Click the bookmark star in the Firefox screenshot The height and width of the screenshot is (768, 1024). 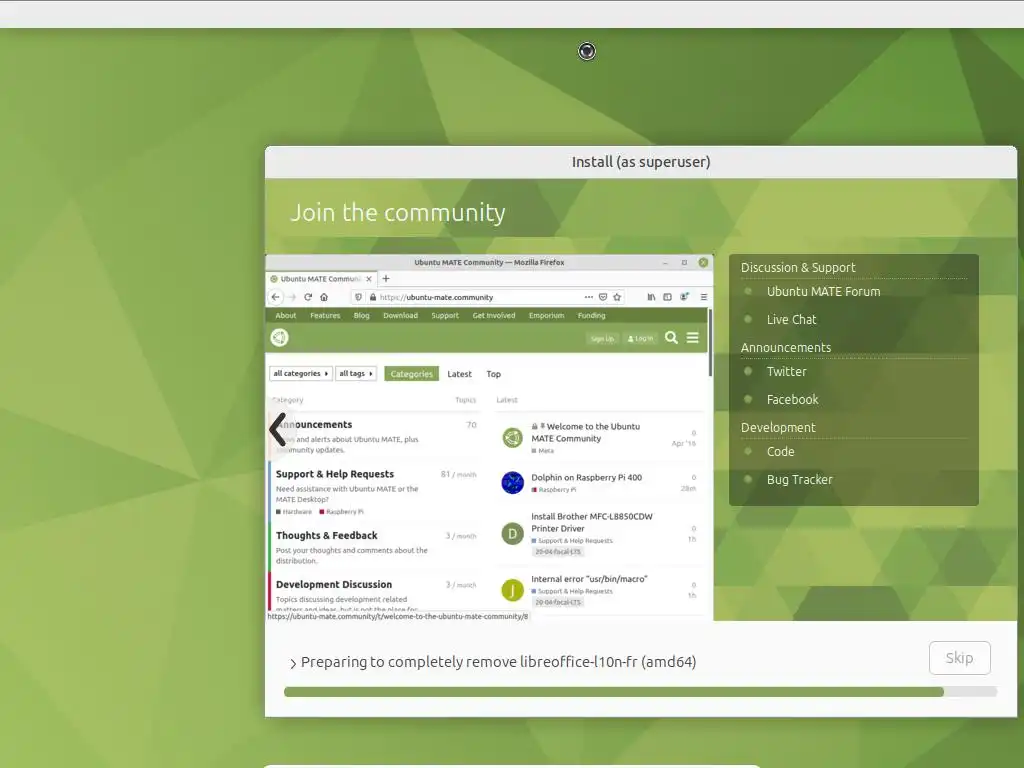click(x=617, y=297)
